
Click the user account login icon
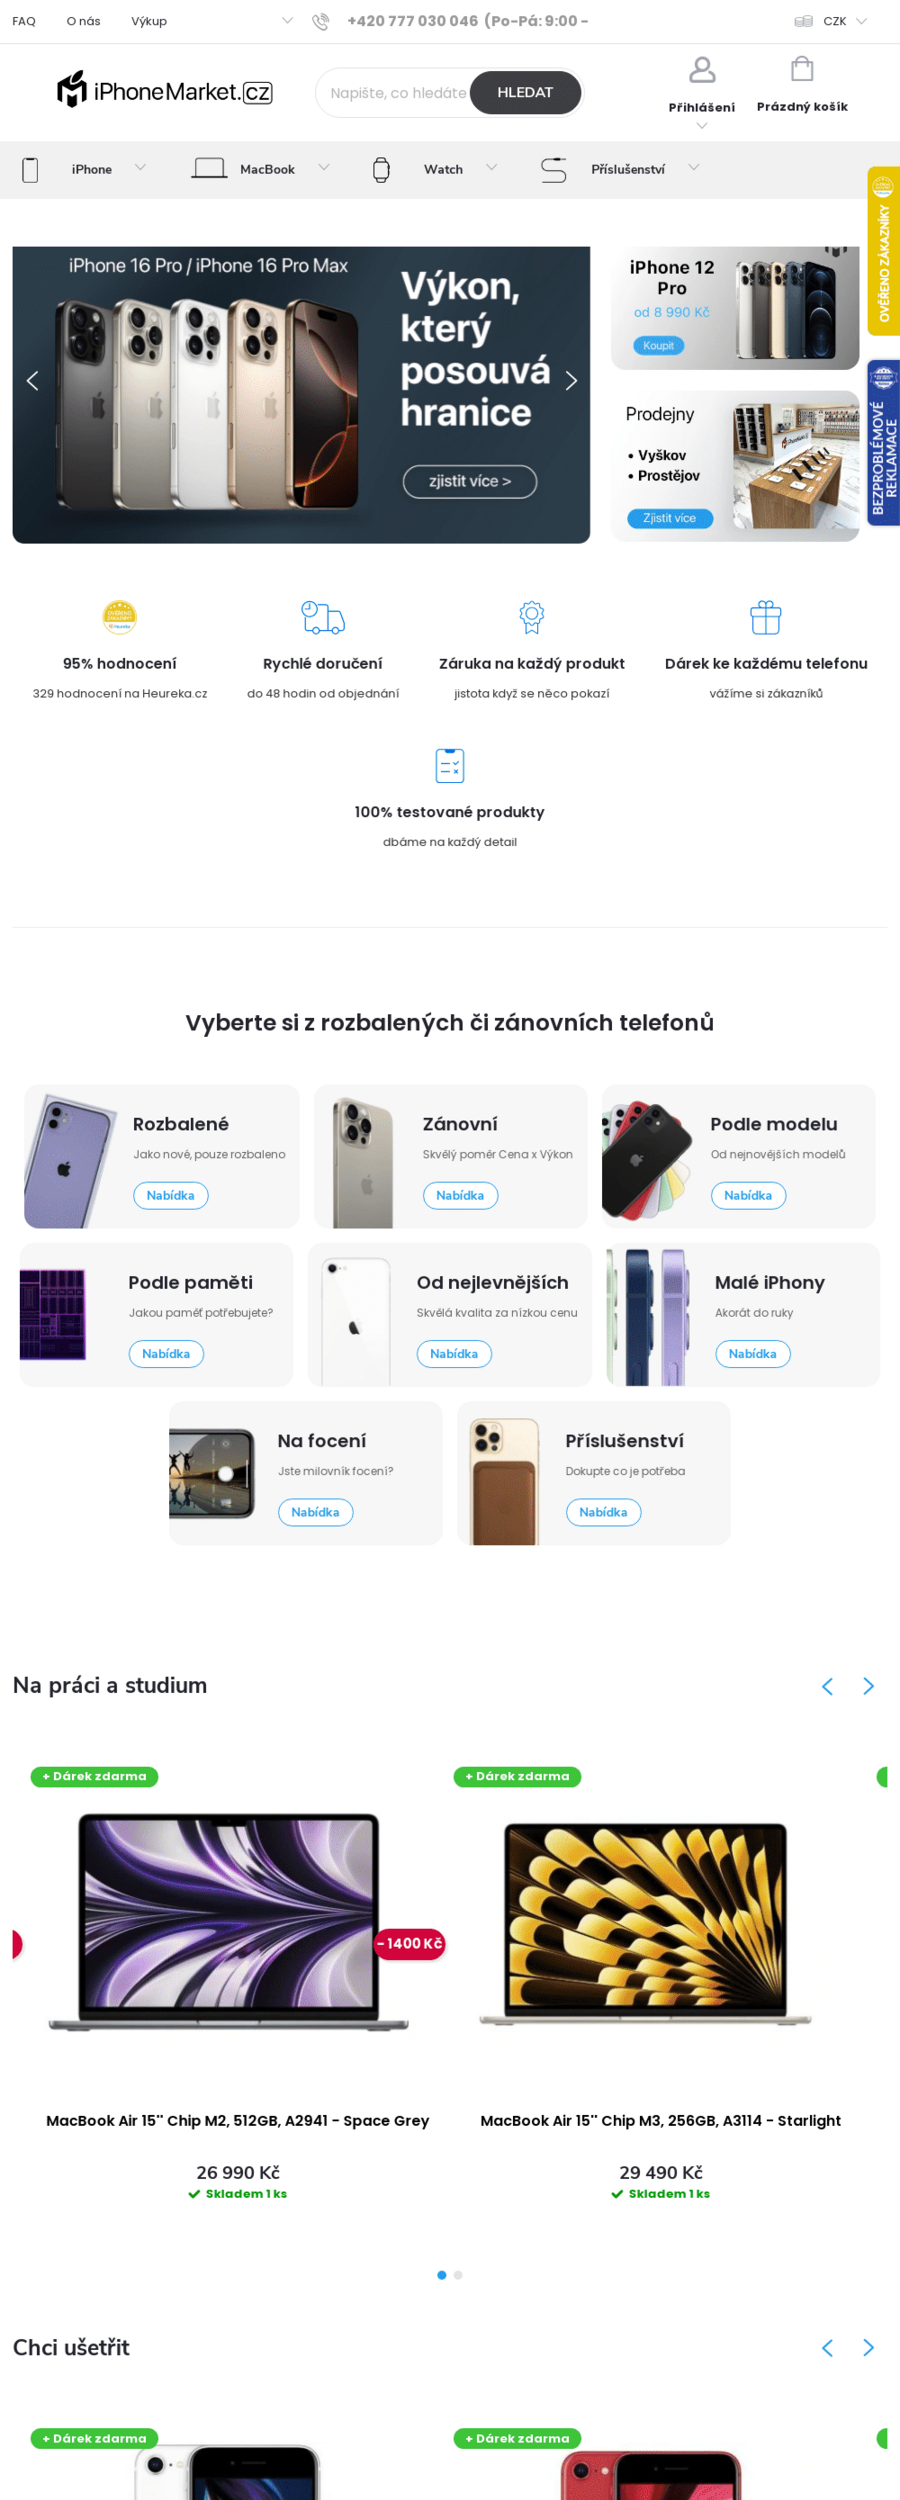click(702, 70)
